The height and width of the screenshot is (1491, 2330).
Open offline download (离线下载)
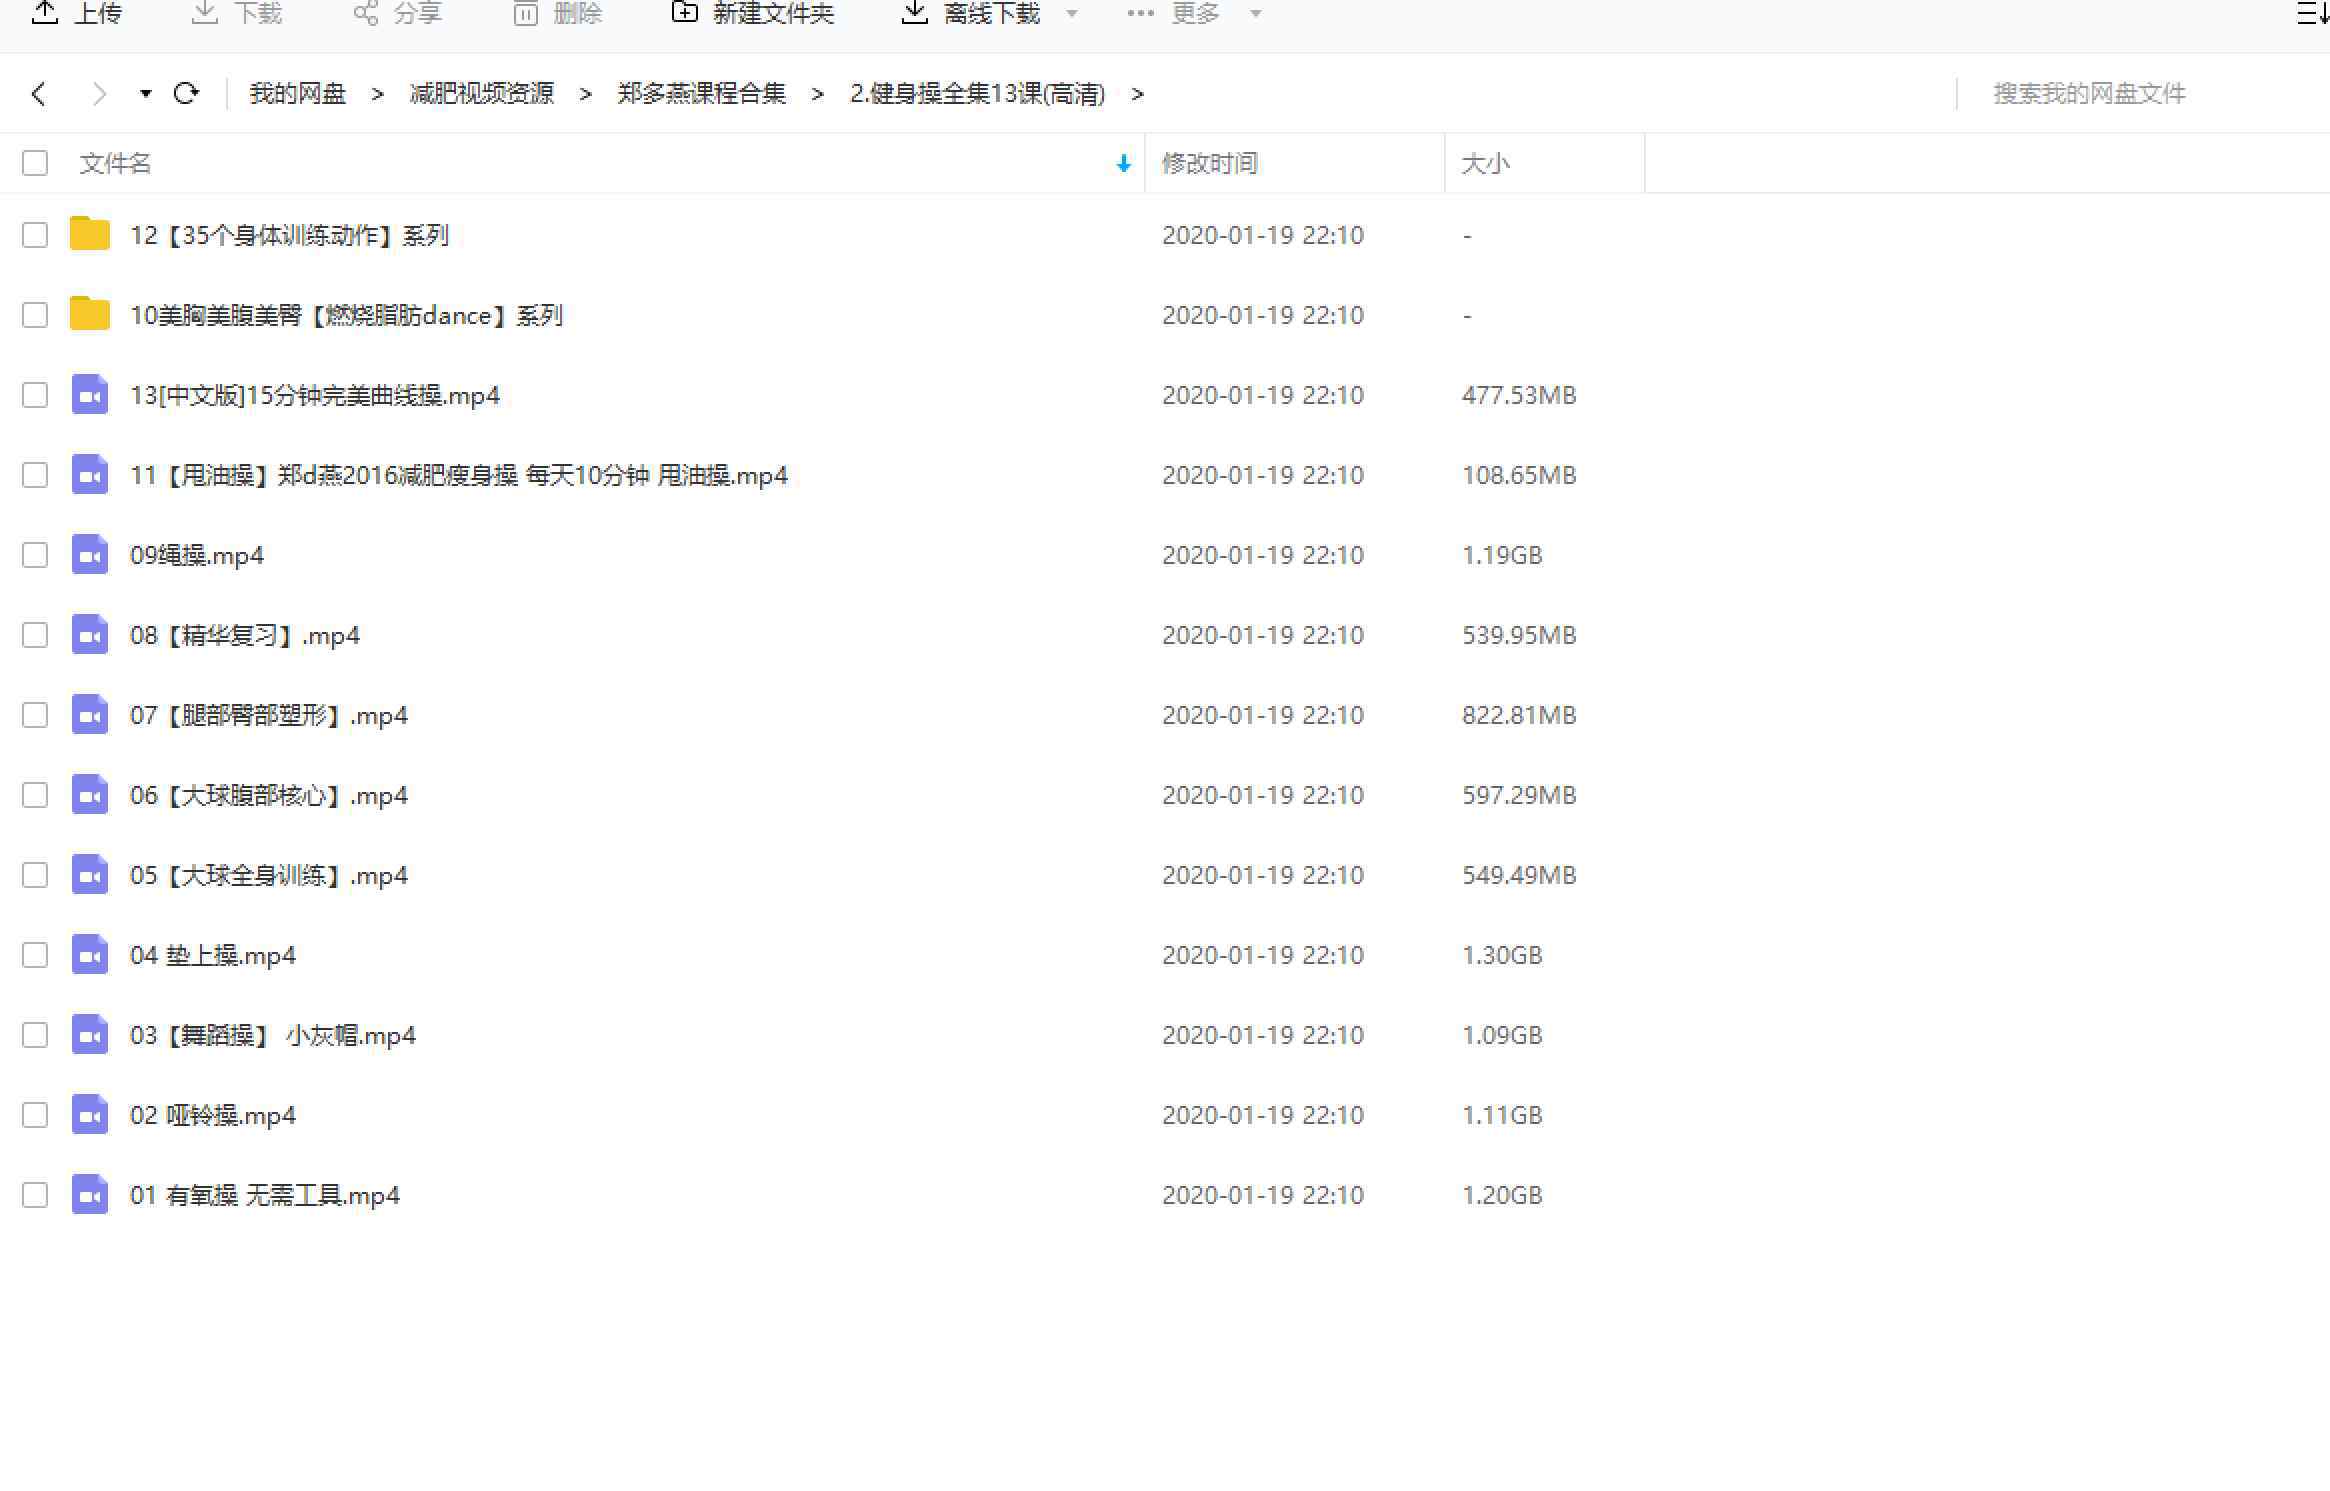(x=972, y=13)
